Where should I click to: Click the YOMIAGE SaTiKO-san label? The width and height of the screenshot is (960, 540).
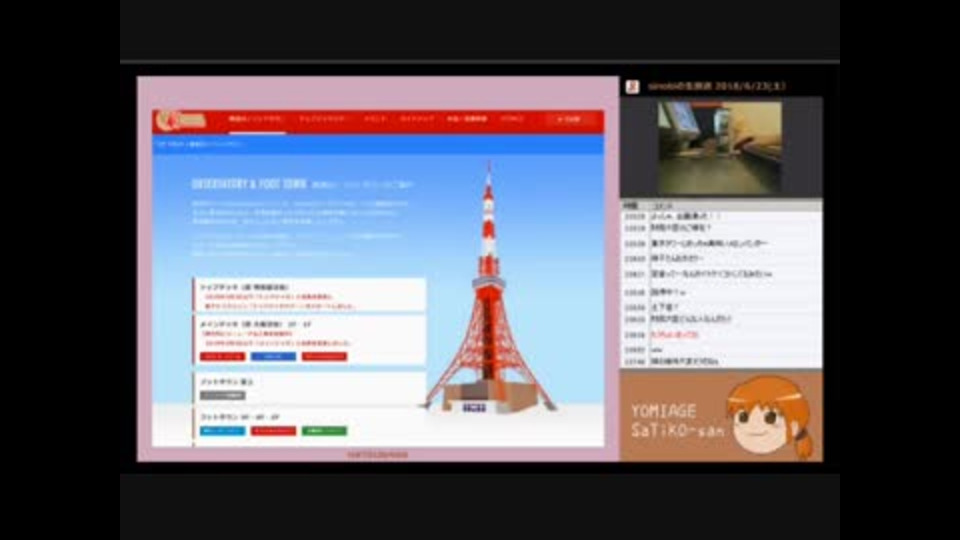pyautogui.click(x=677, y=420)
